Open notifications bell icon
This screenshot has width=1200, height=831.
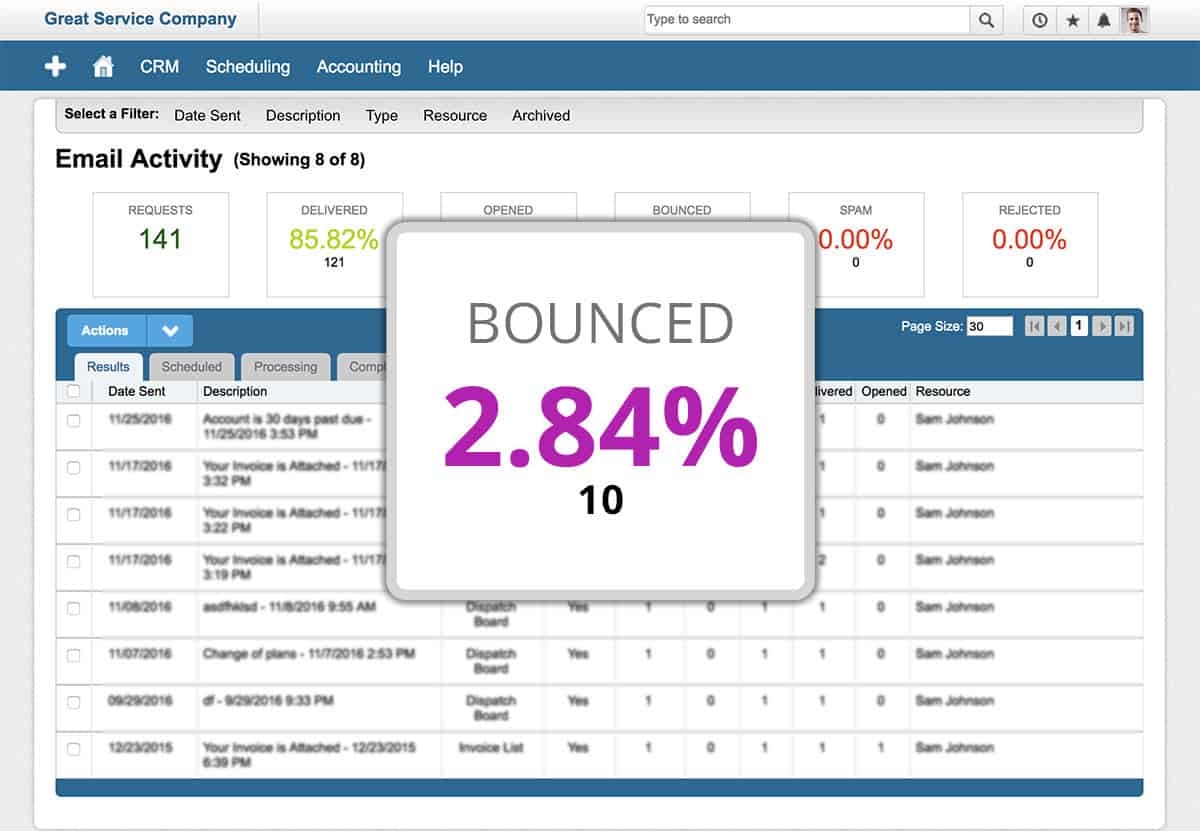tap(1104, 20)
